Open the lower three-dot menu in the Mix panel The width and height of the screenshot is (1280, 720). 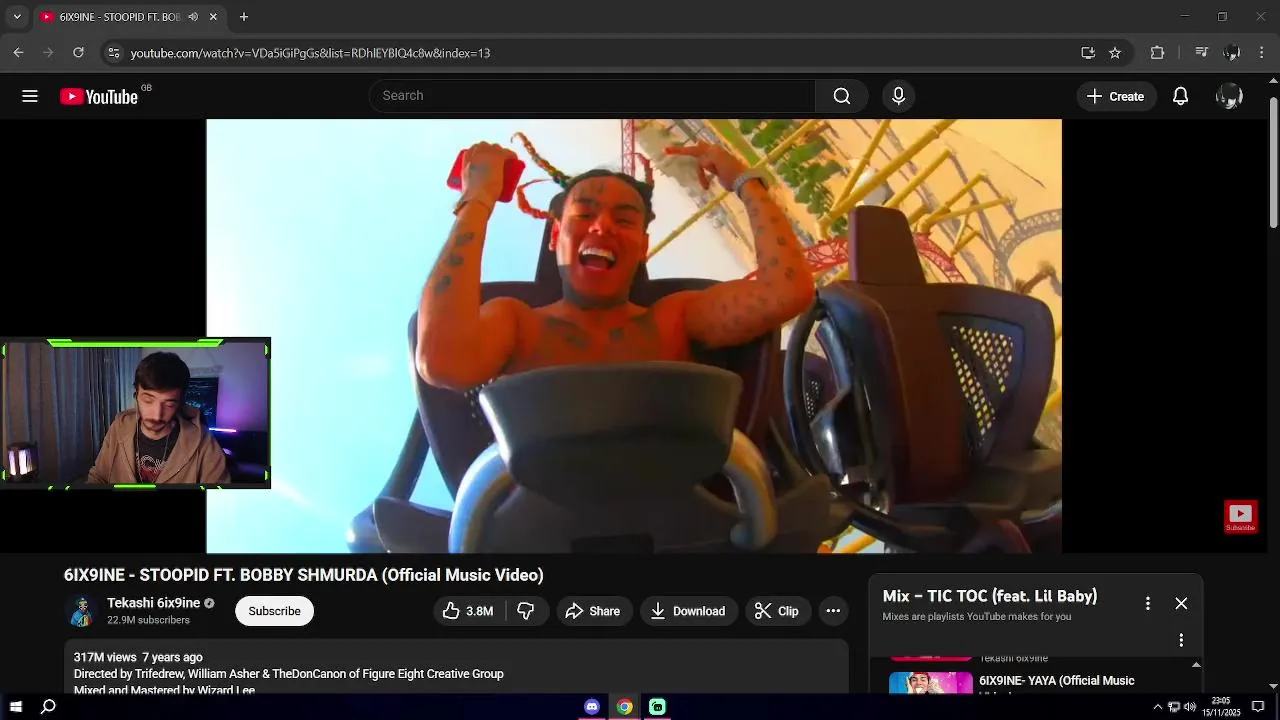pyautogui.click(x=1181, y=640)
